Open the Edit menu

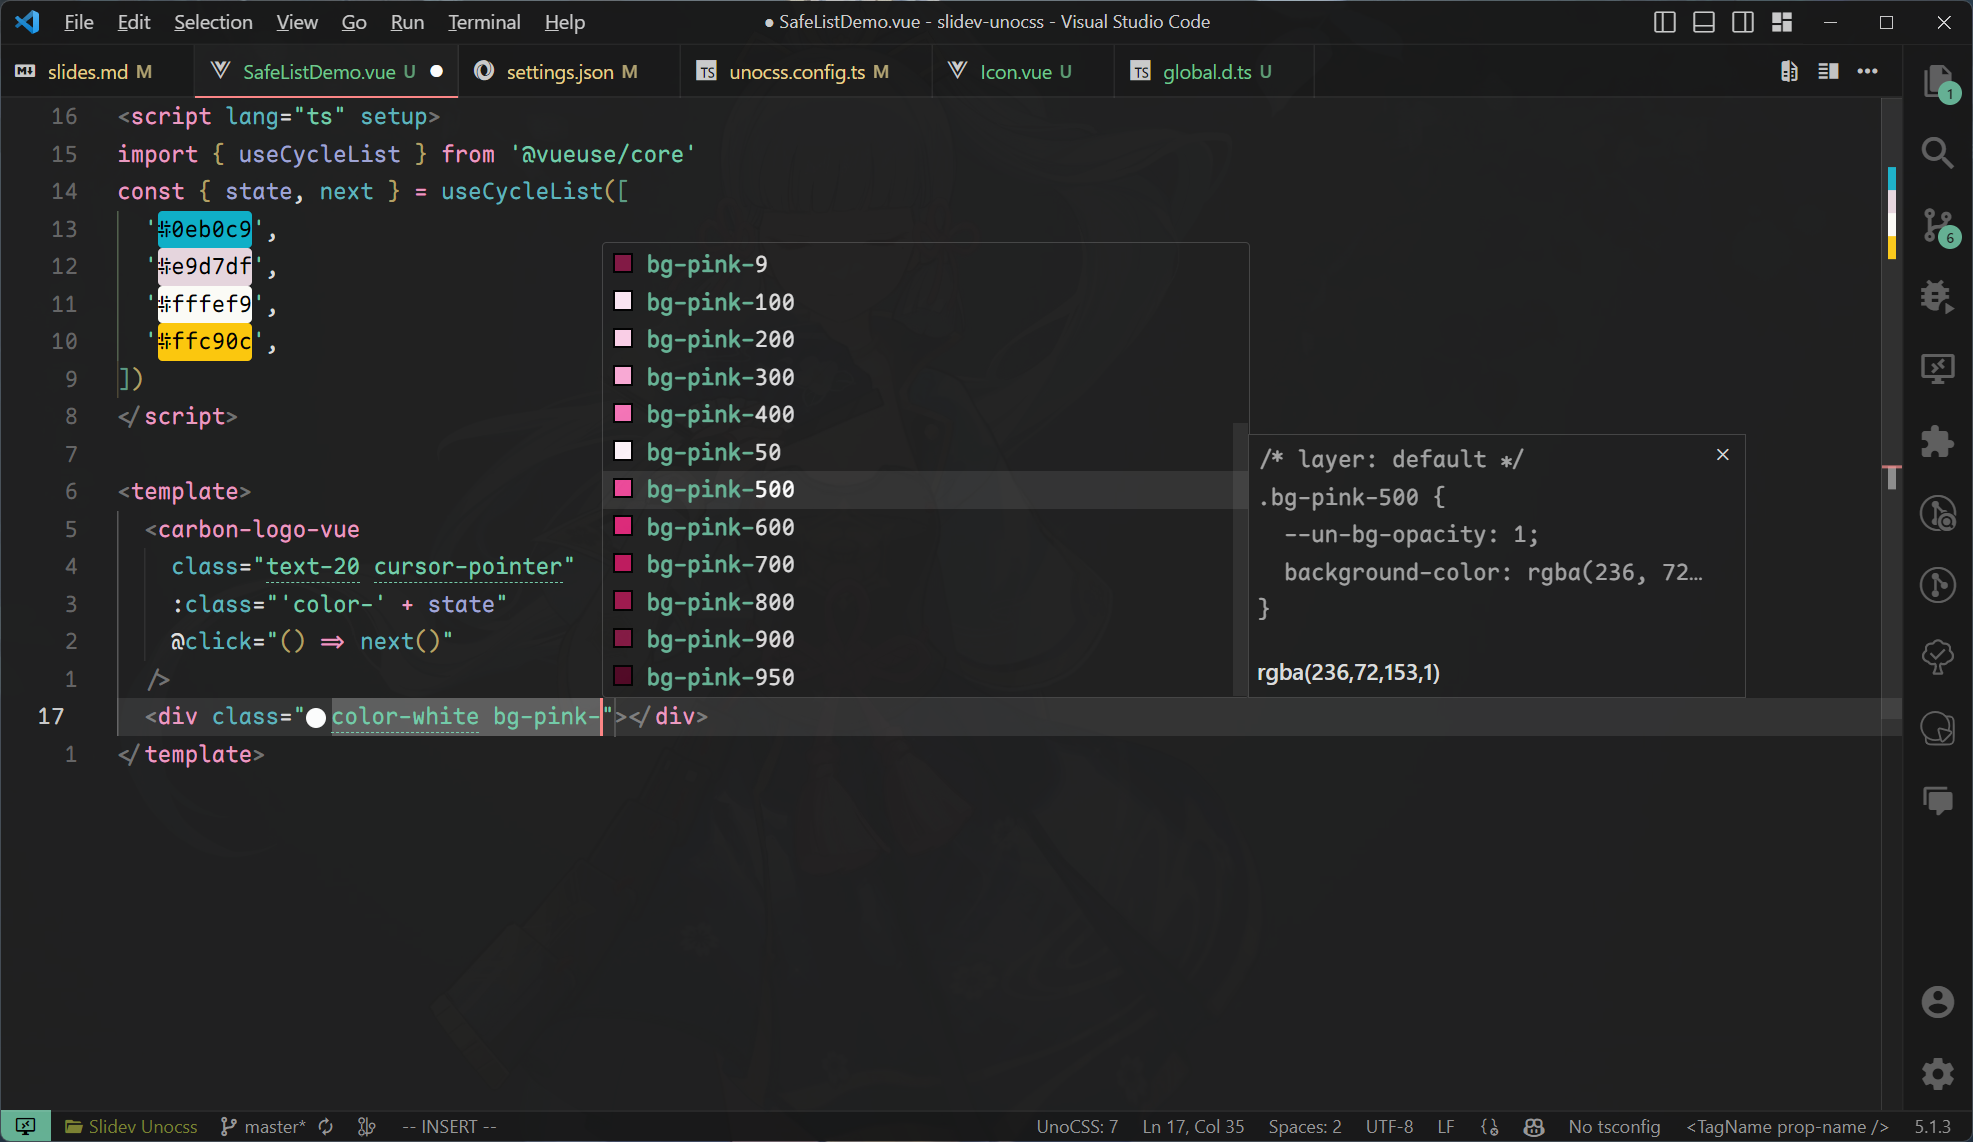(x=134, y=22)
